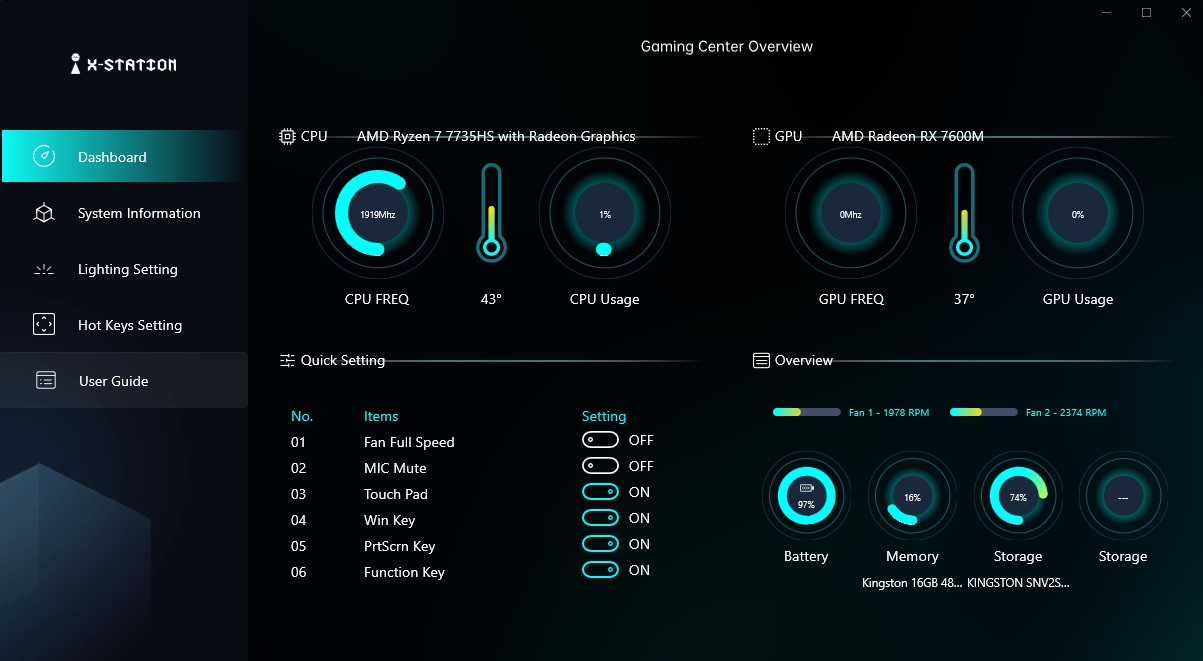
Task: Click the Fan Full Speed item label
Action: click(x=409, y=442)
